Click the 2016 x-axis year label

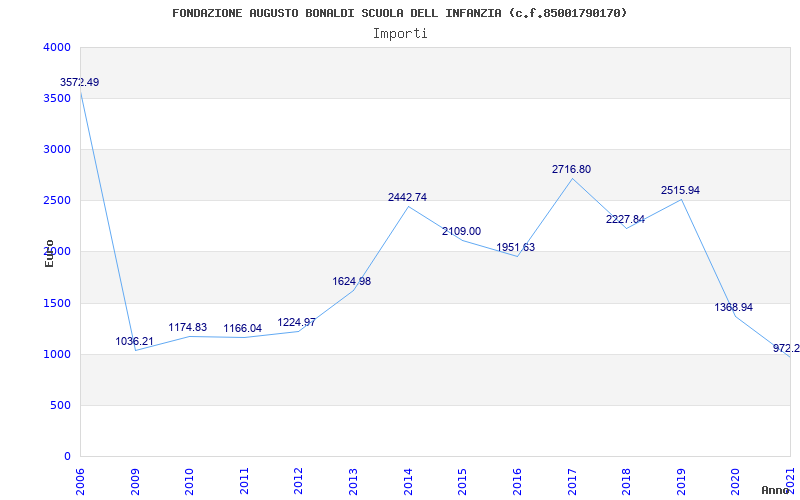517,482
